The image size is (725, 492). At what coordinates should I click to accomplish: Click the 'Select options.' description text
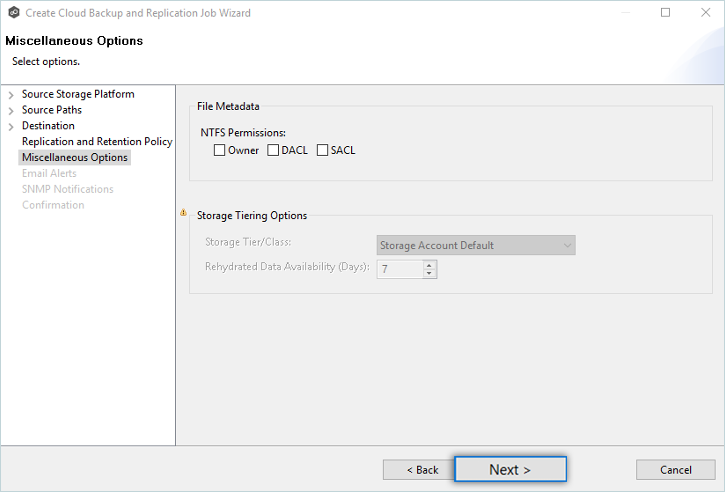[46, 62]
